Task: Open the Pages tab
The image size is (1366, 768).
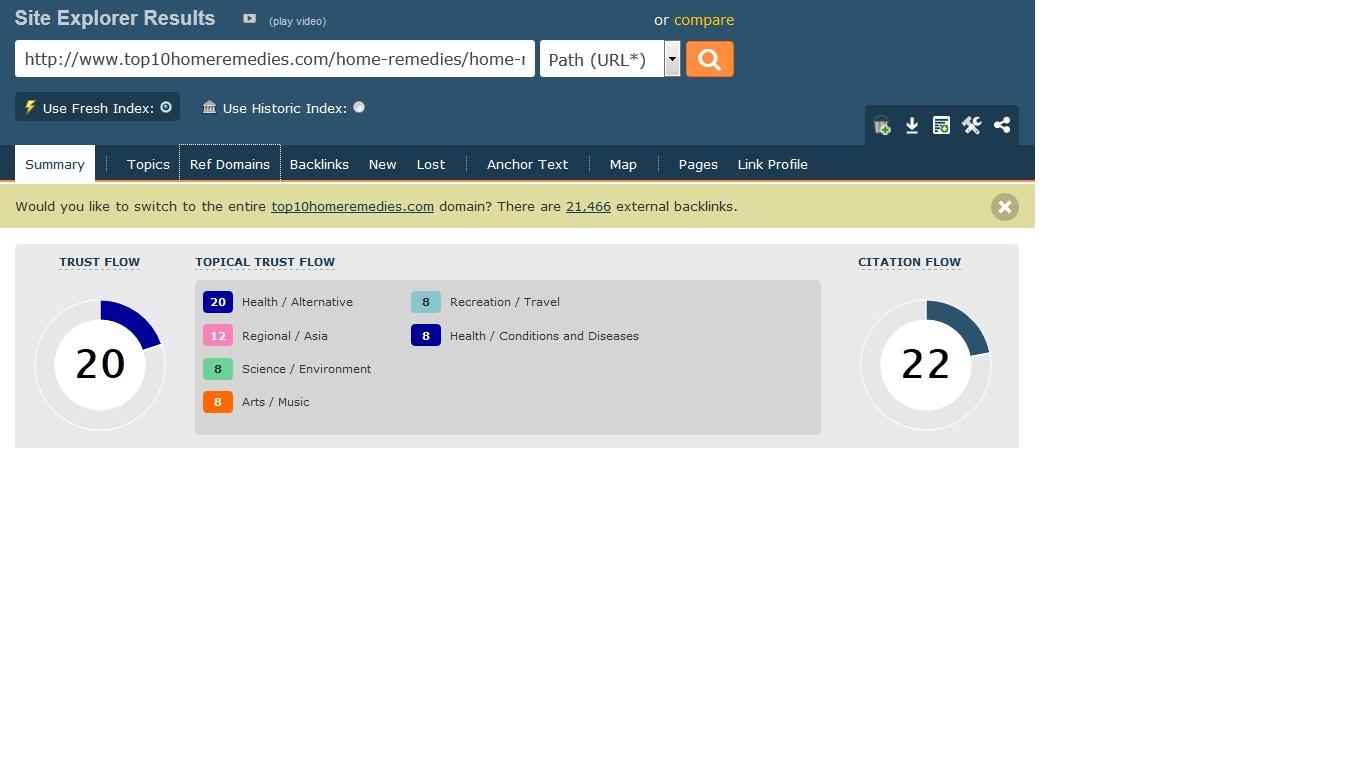Action: [698, 164]
